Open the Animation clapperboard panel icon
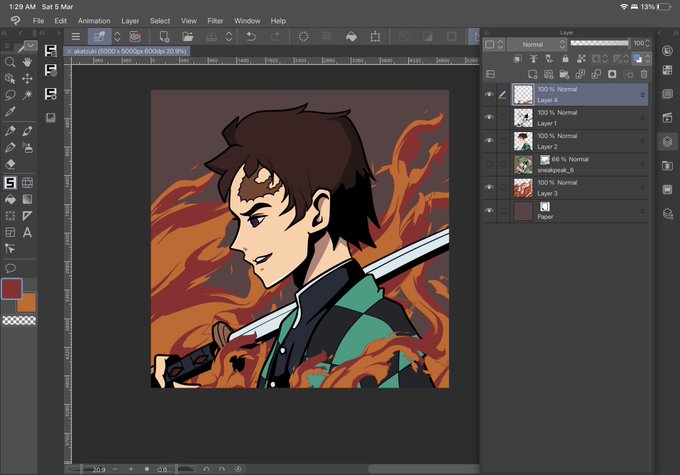The height and width of the screenshot is (475, 680). pos(667,118)
